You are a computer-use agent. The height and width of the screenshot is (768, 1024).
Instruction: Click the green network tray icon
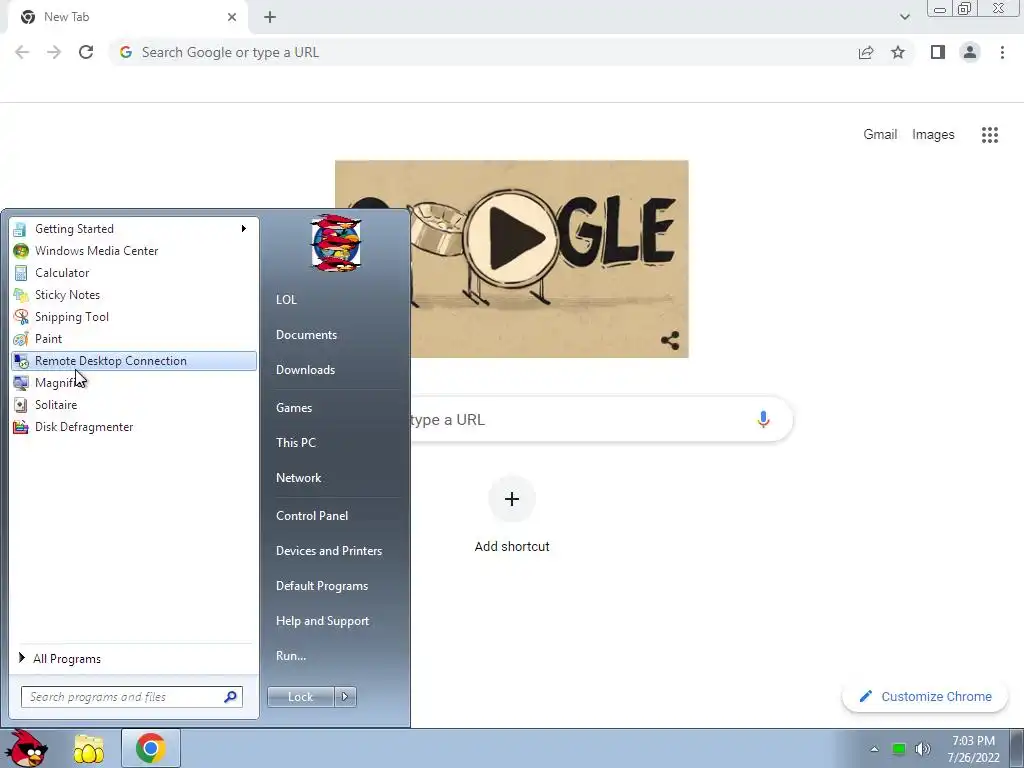(899, 750)
